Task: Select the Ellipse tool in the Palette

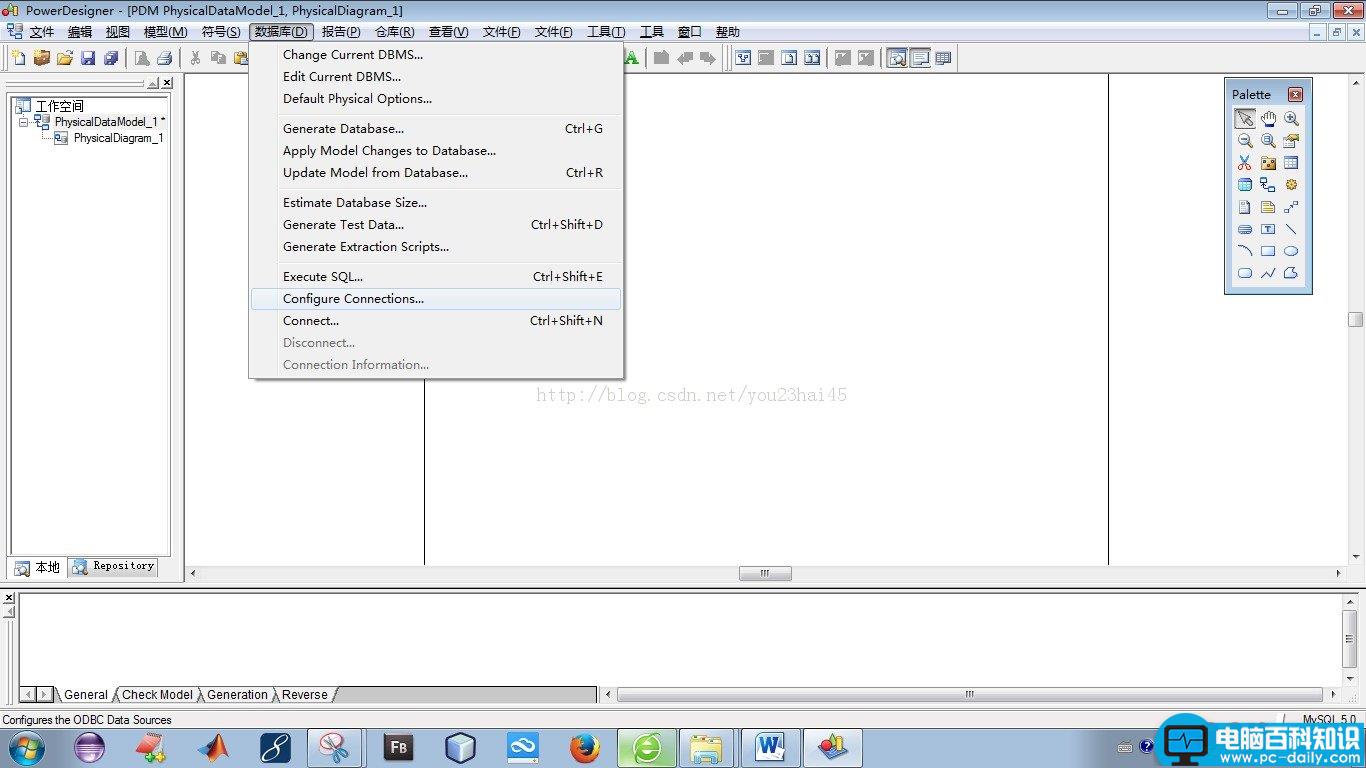Action: point(1291,251)
